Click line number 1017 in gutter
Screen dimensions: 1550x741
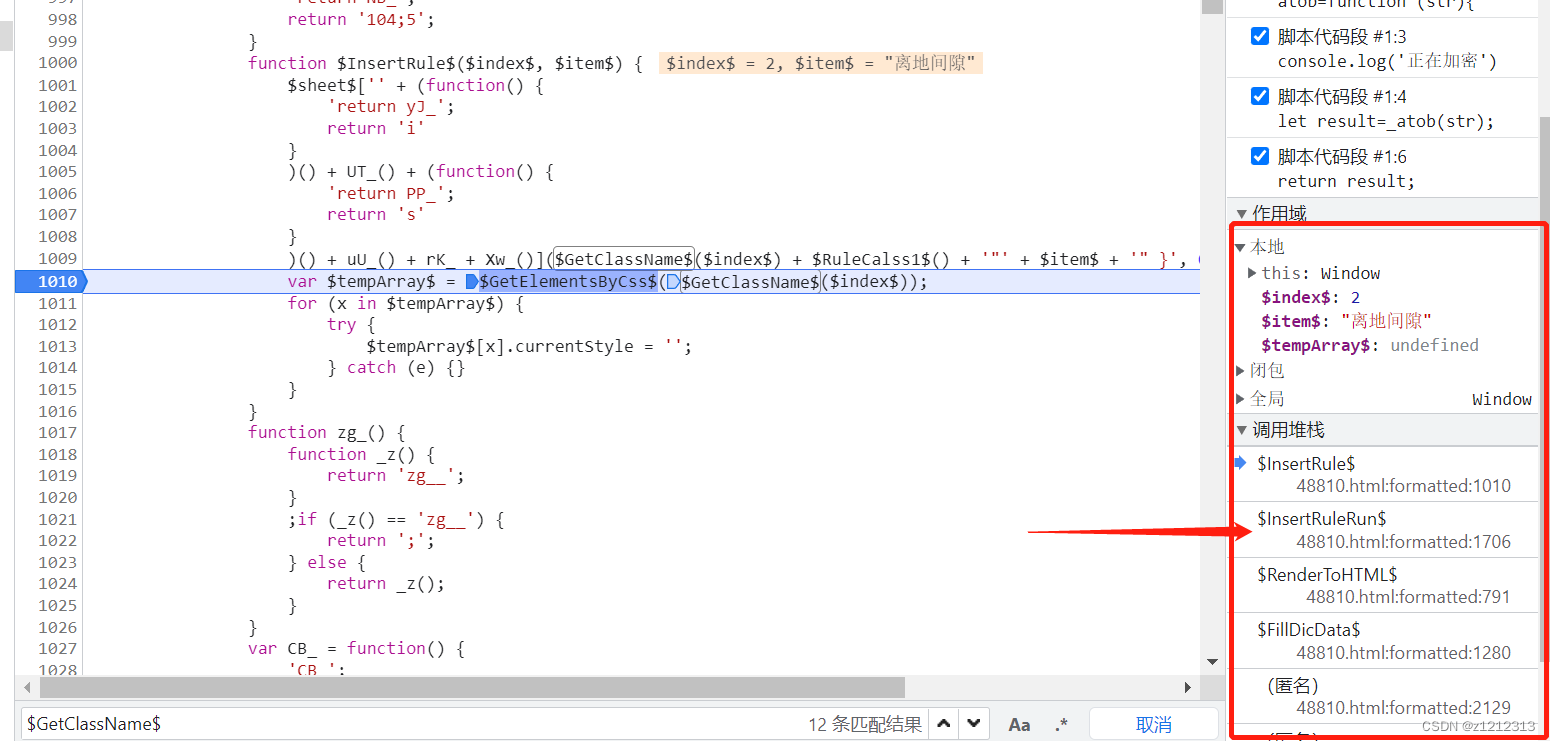pyautogui.click(x=57, y=432)
